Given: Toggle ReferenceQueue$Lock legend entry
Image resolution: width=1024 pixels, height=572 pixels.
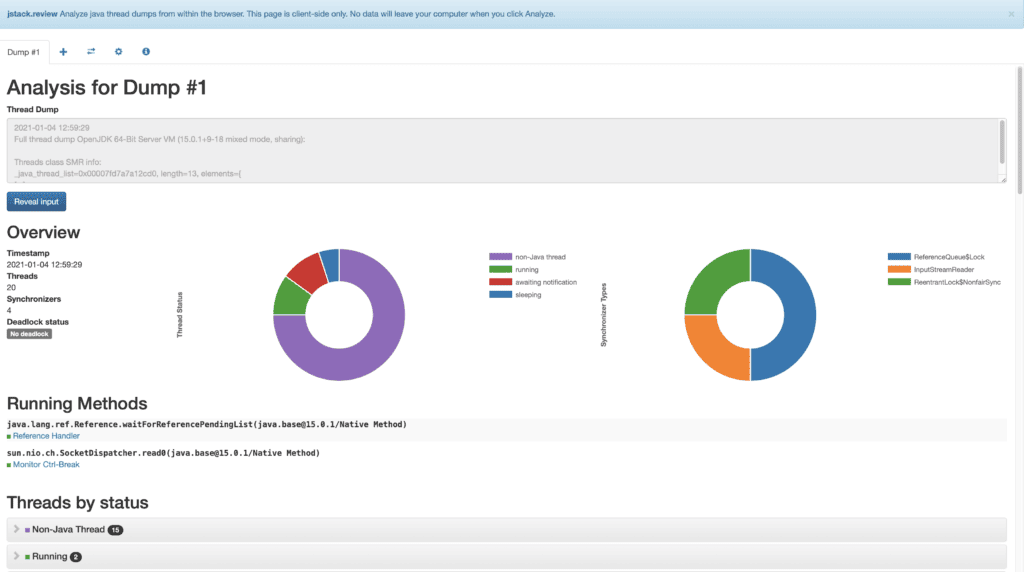Looking at the screenshot, I should pyautogui.click(x=936, y=257).
